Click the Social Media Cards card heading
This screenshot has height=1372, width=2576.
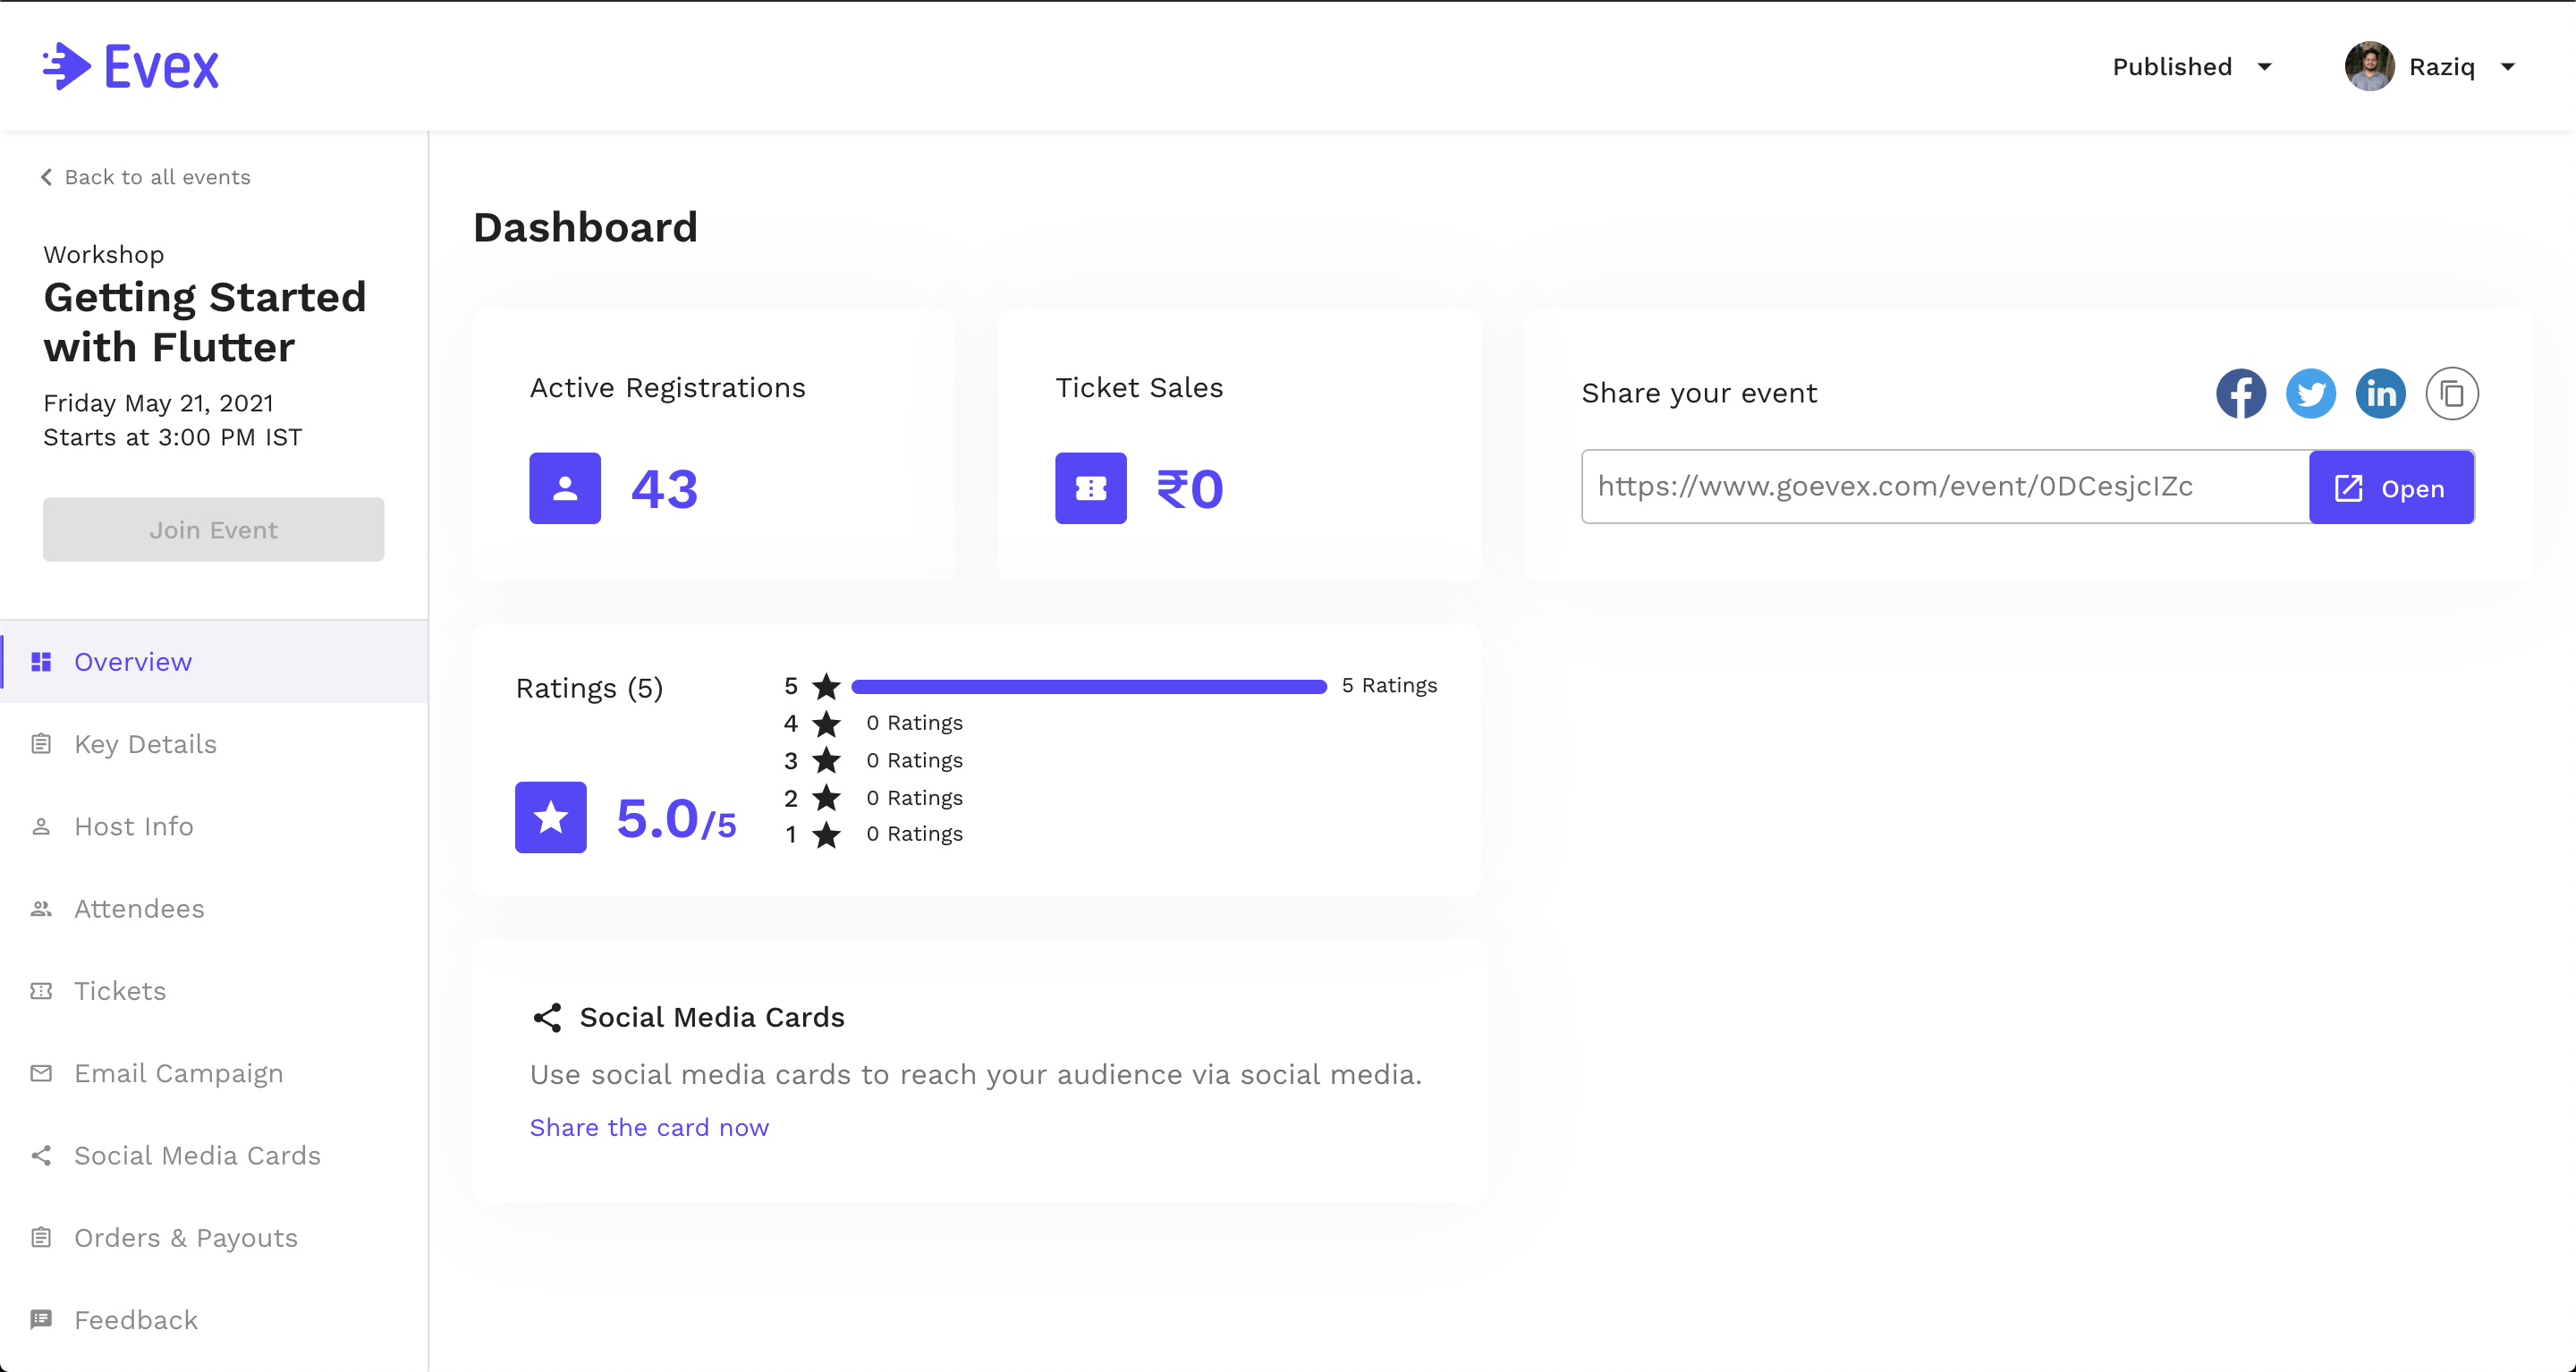712,1017
